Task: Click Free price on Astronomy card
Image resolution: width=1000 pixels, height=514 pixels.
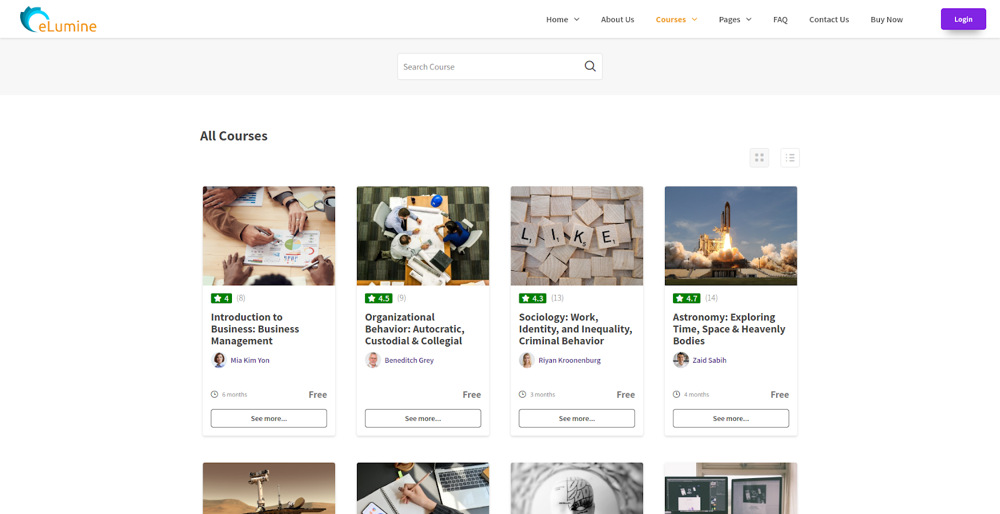Action: click(779, 395)
